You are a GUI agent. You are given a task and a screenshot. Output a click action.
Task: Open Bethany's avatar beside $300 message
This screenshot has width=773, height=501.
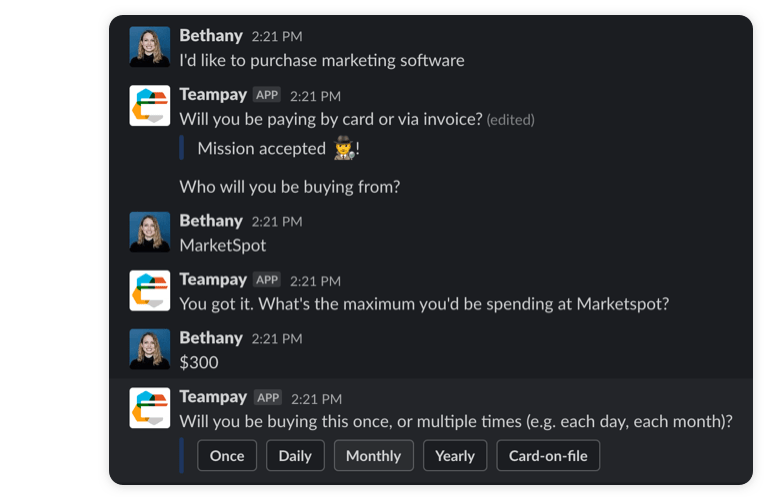click(x=150, y=349)
